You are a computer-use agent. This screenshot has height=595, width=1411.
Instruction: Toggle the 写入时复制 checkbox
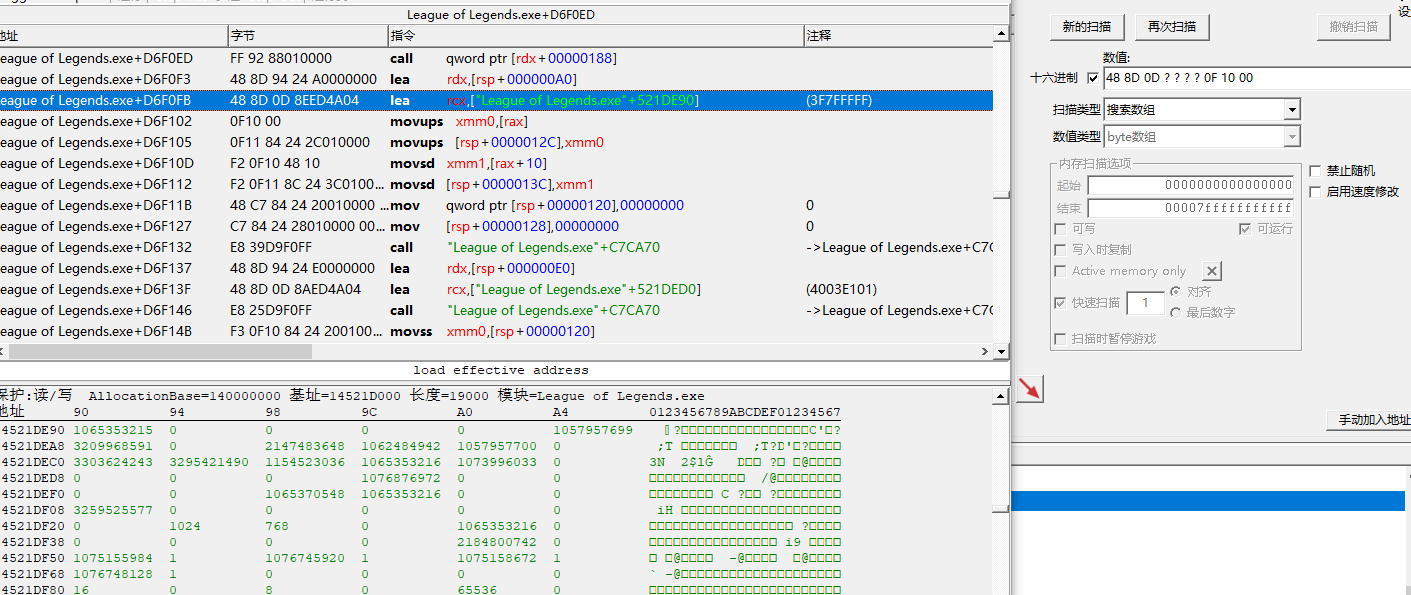click(1061, 250)
